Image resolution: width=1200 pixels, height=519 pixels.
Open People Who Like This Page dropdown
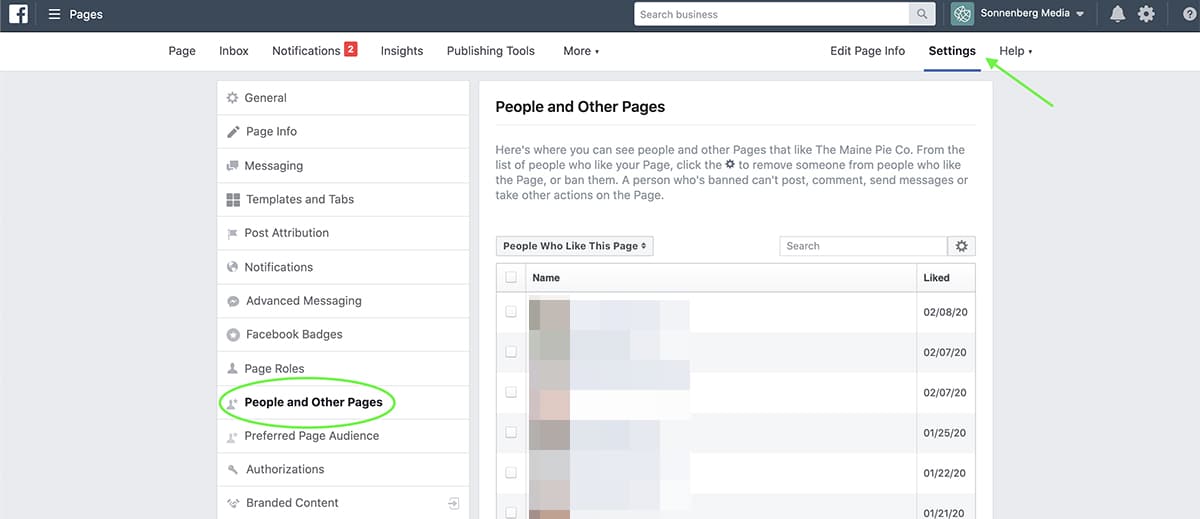coord(575,246)
